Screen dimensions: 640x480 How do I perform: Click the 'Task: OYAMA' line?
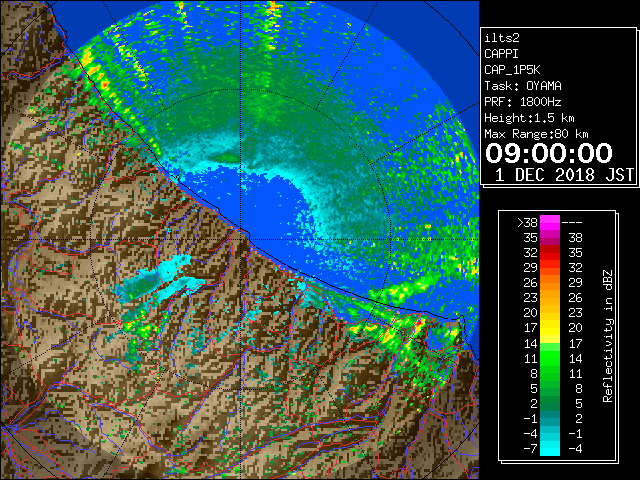click(523, 86)
